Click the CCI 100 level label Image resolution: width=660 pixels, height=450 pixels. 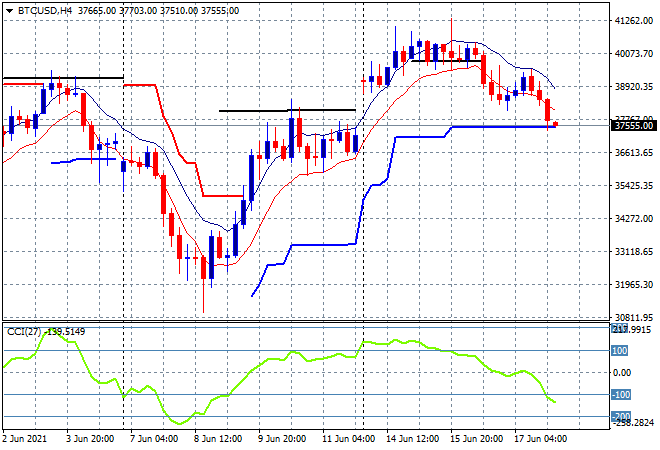[x=620, y=351]
